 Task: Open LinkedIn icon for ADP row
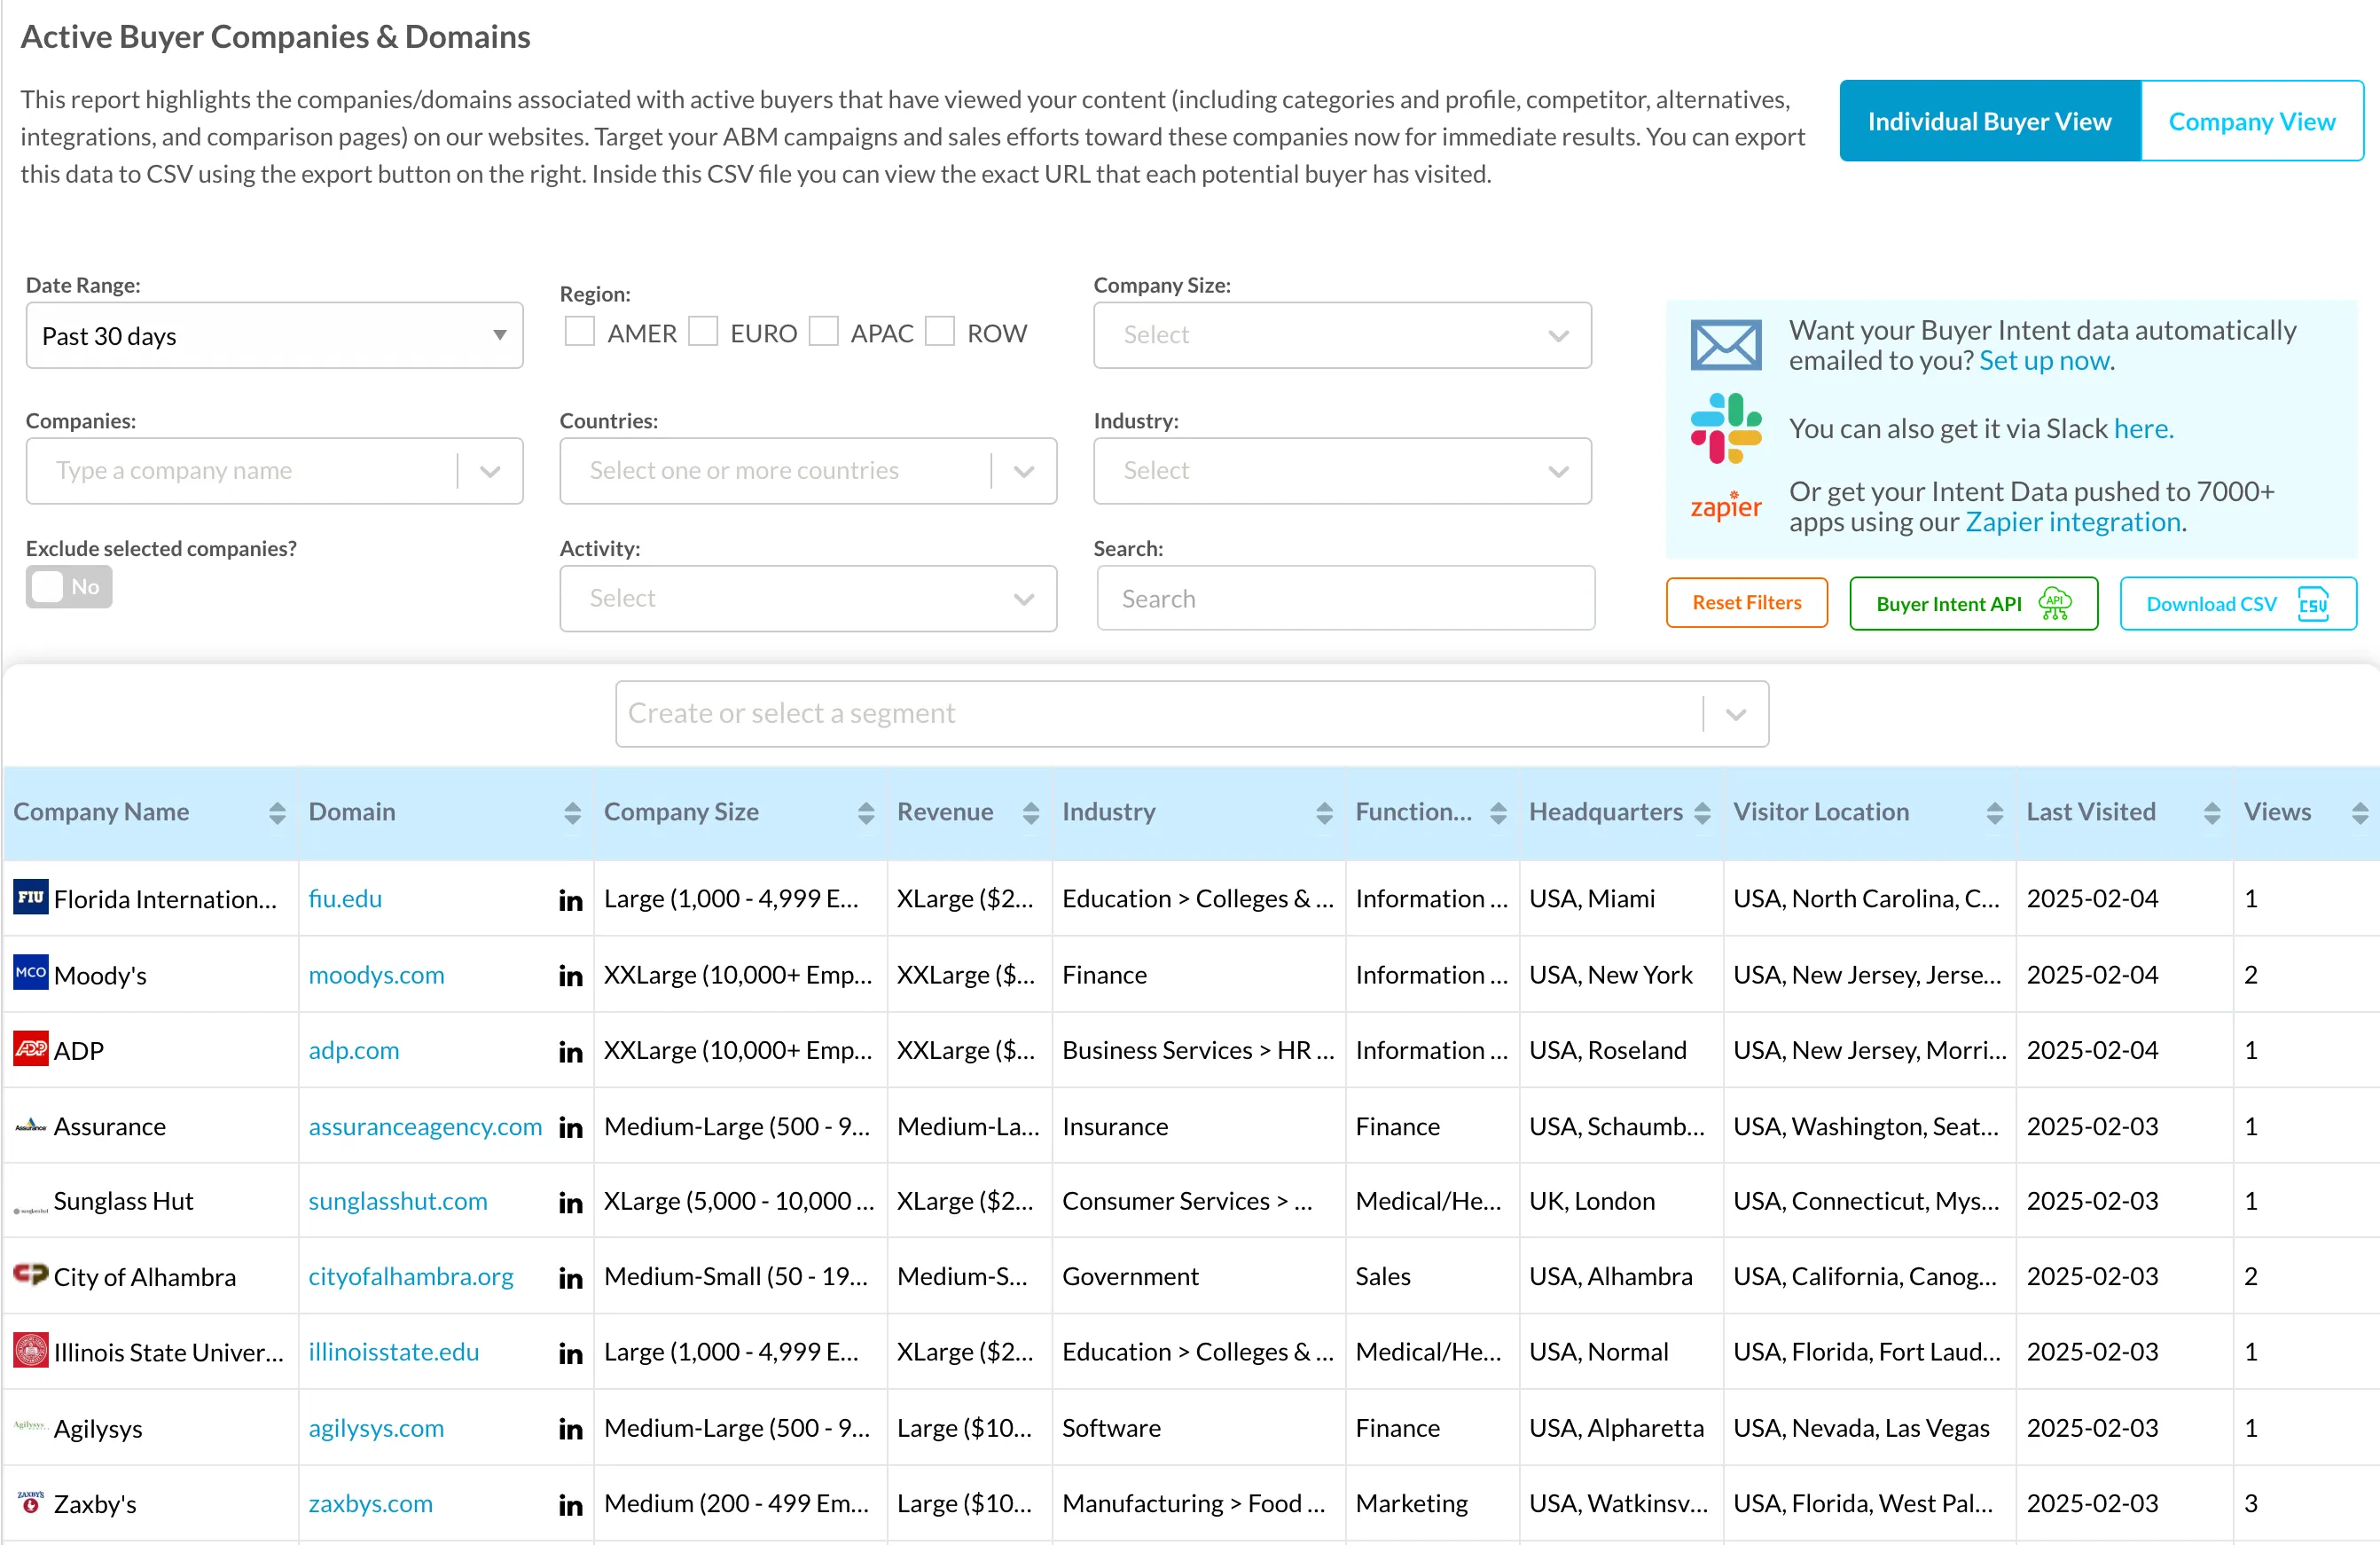click(570, 1051)
